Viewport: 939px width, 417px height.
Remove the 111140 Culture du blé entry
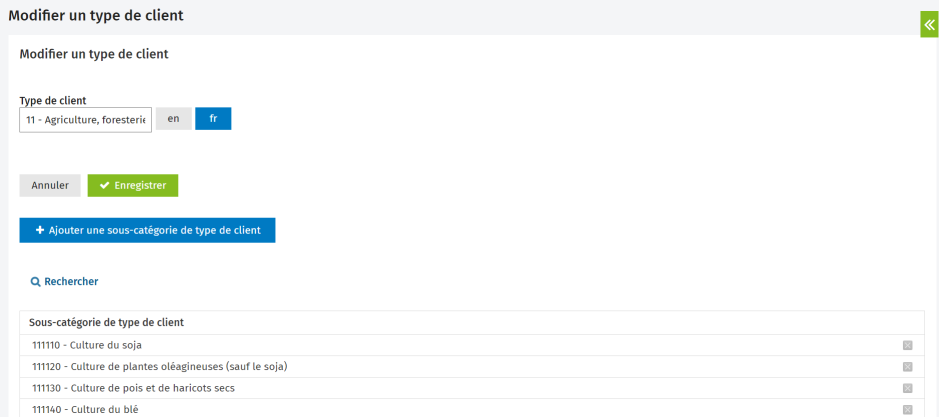[907, 409]
